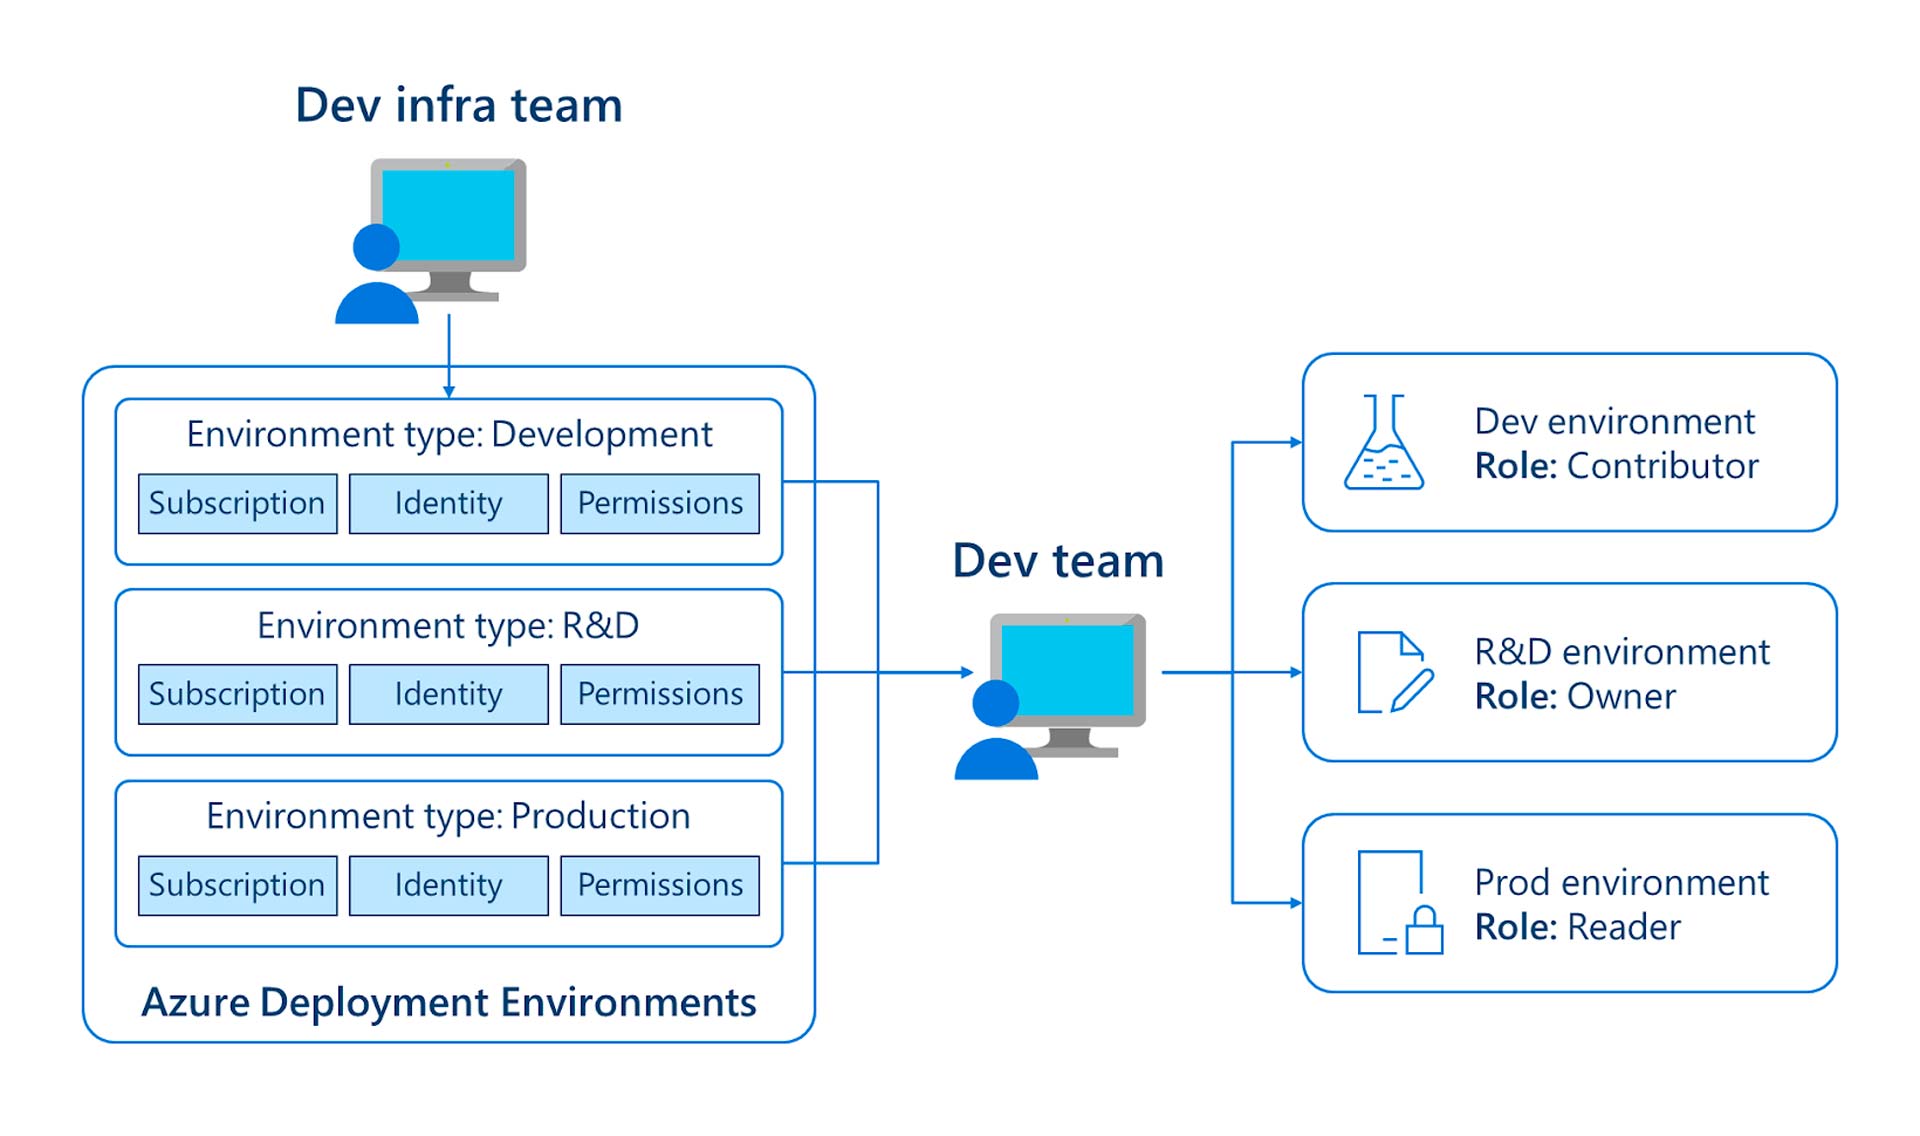Click 'Environment type: R&D' title
Screen dimensions: 1920x1136
448,626
